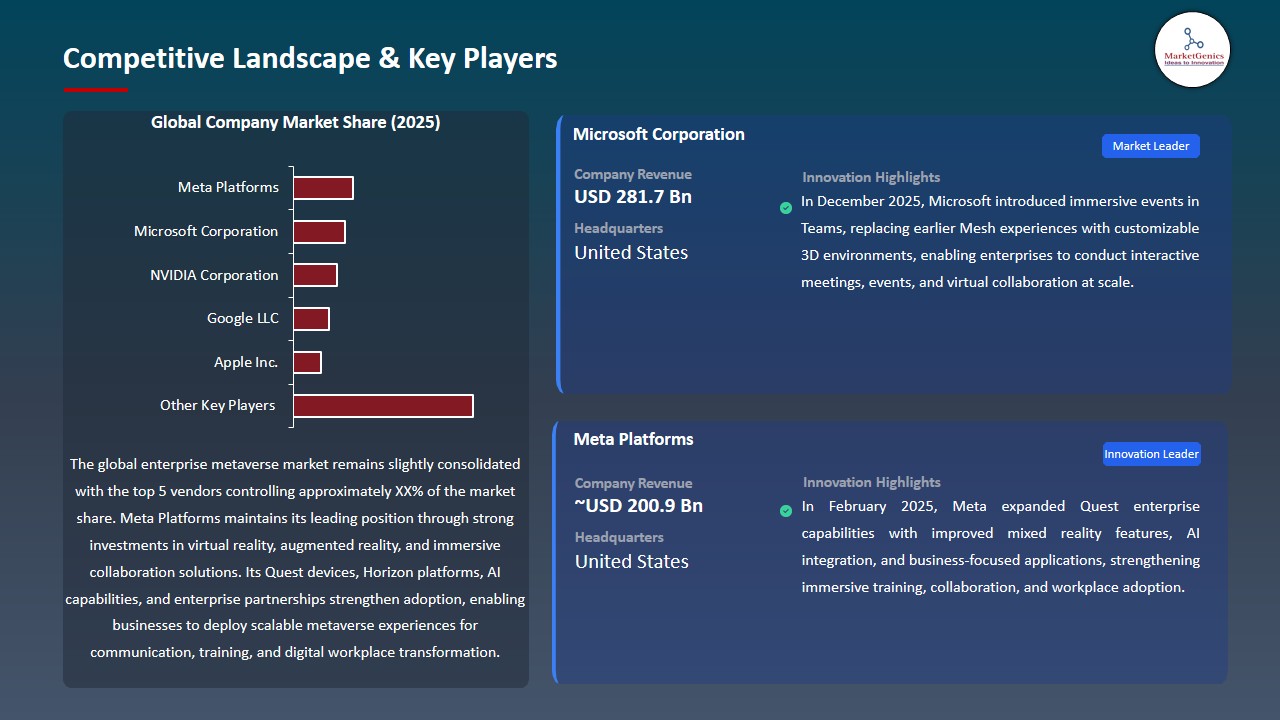This screenshot has height=720, width=1280.
Task: Click Headquarters label in Meta card
Action: [619, 537]
